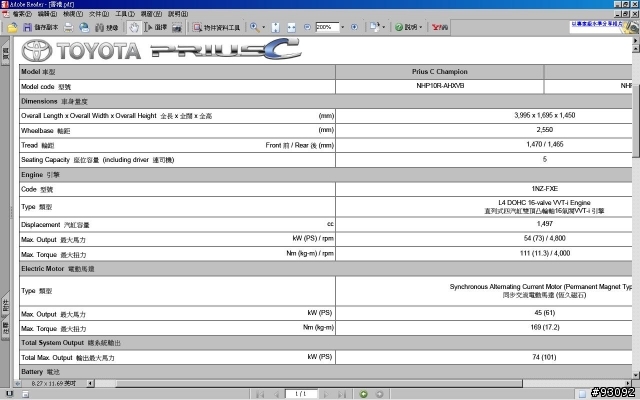Click the Yahoo toolbar icon
The image size is (640, 400).
[x=440, y=27]
